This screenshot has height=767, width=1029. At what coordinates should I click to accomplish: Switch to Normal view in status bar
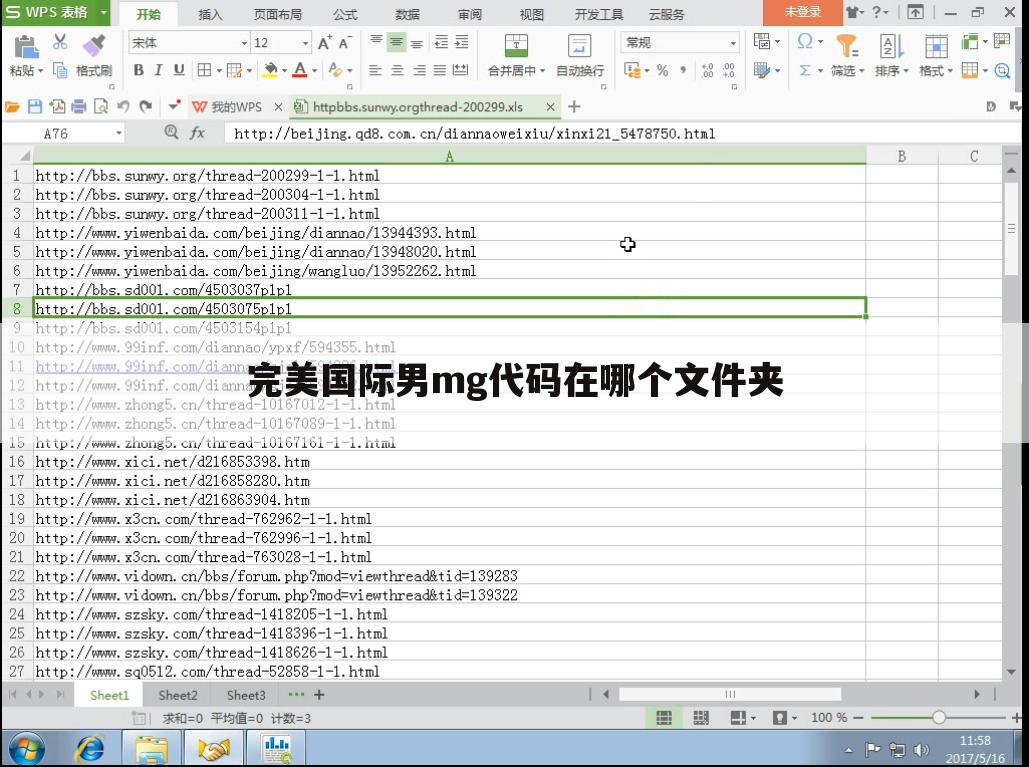click(664, 718)
